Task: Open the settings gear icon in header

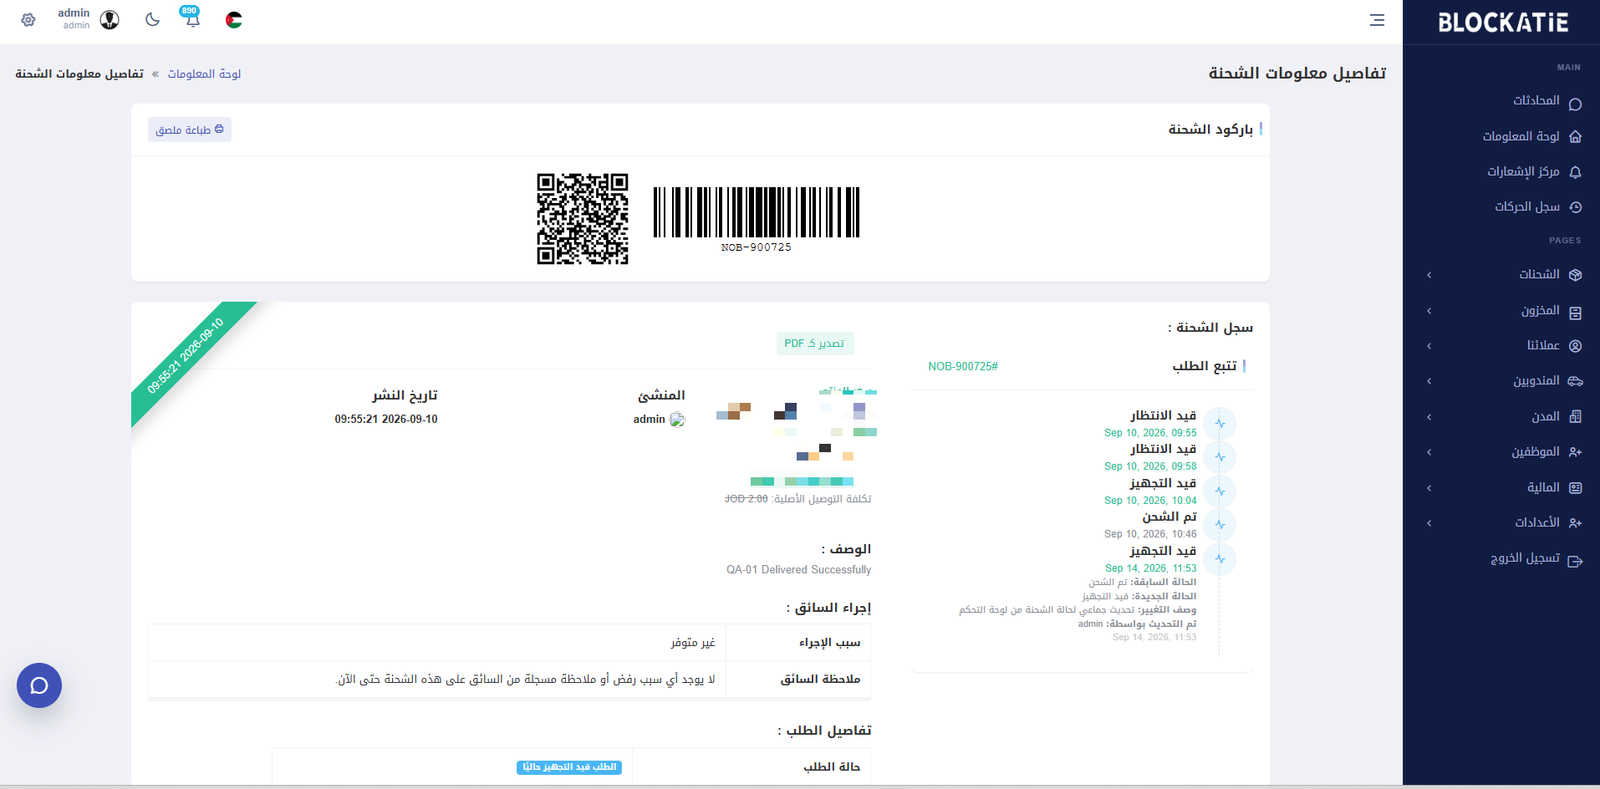Action: tap(28, 20)
